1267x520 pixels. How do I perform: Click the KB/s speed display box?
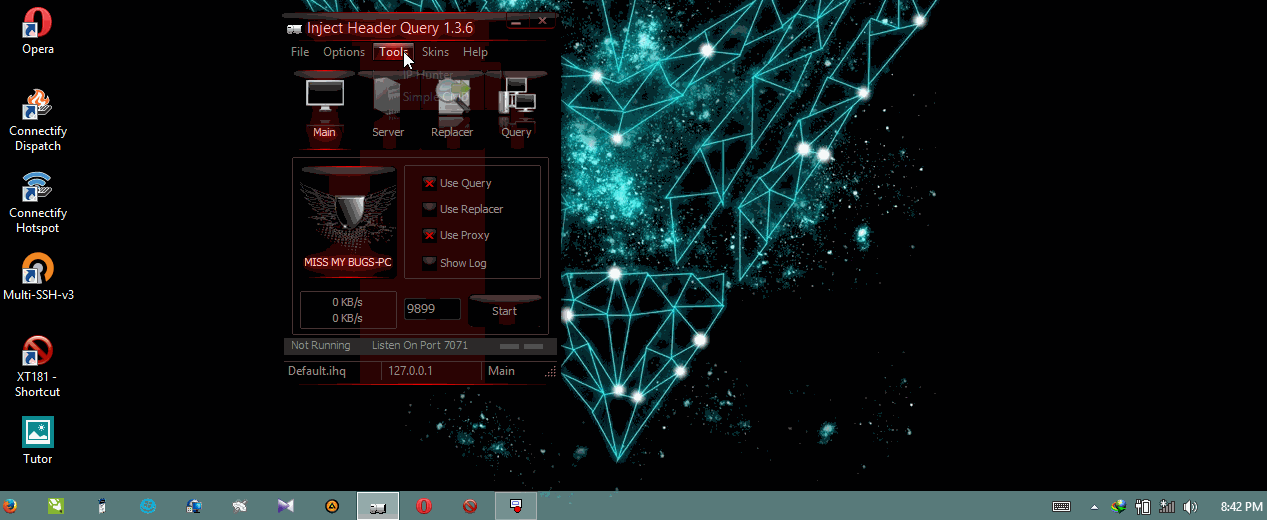[x=348, y=310]
